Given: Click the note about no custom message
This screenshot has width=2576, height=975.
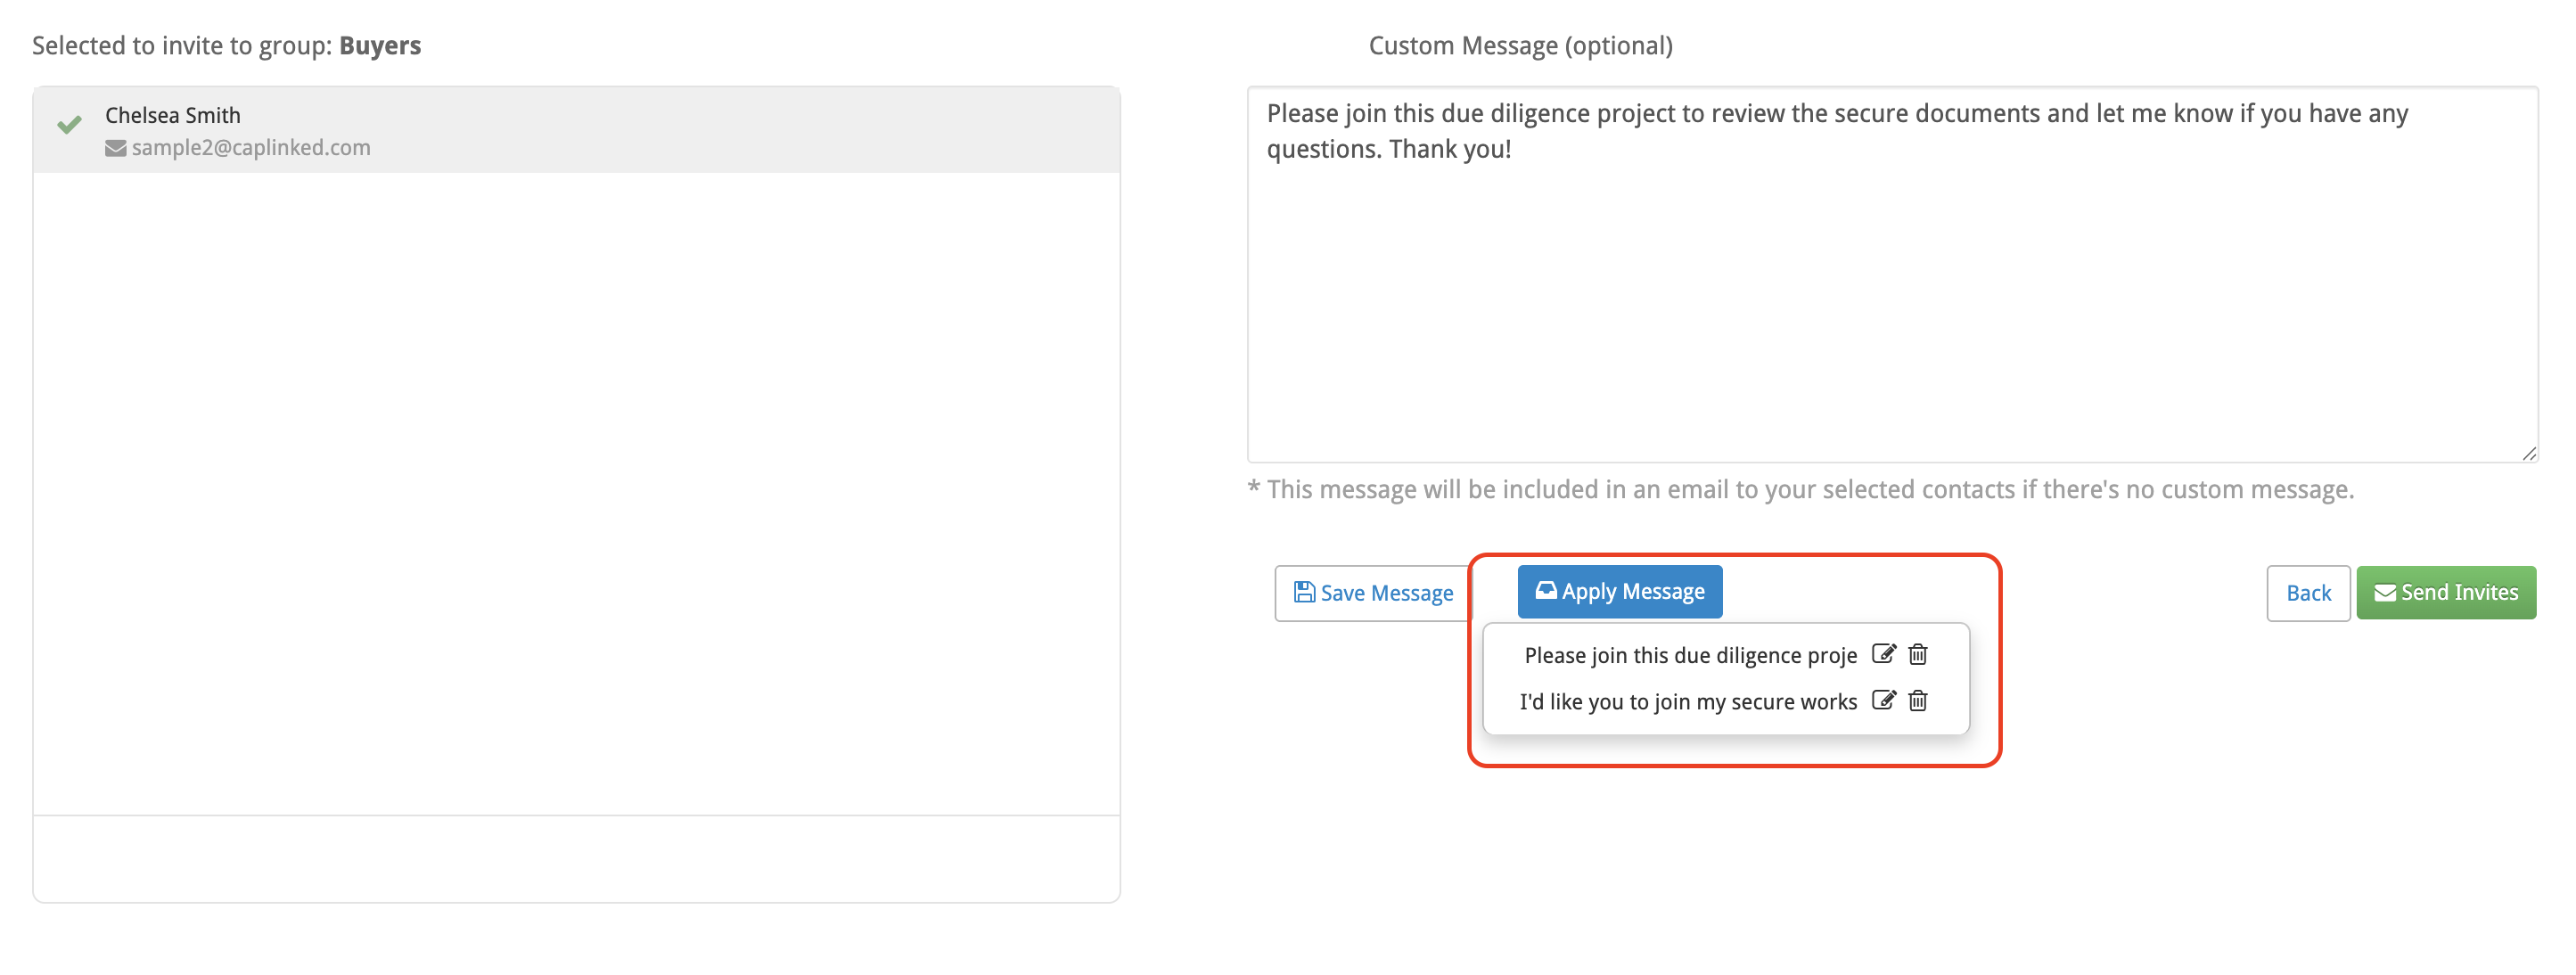Looking at the screenshot, I should click(x=1800, y=489).
